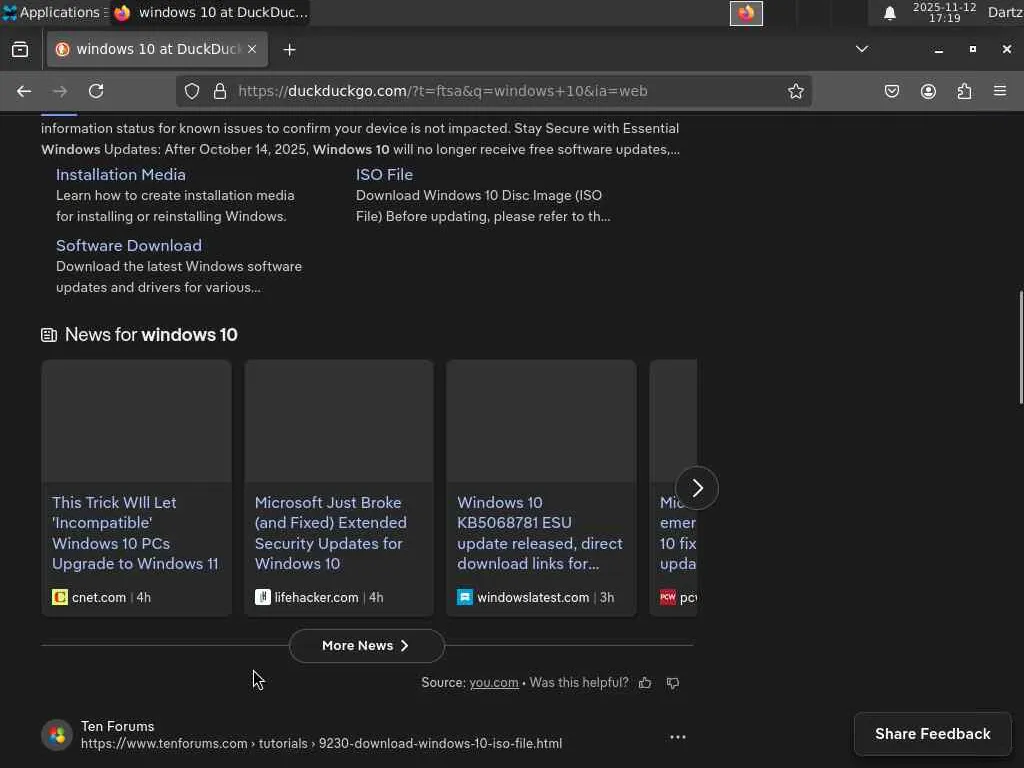Open the KB5068781 ESU update article
Screen dimensions: 1024x768
[x=540, y=533]
